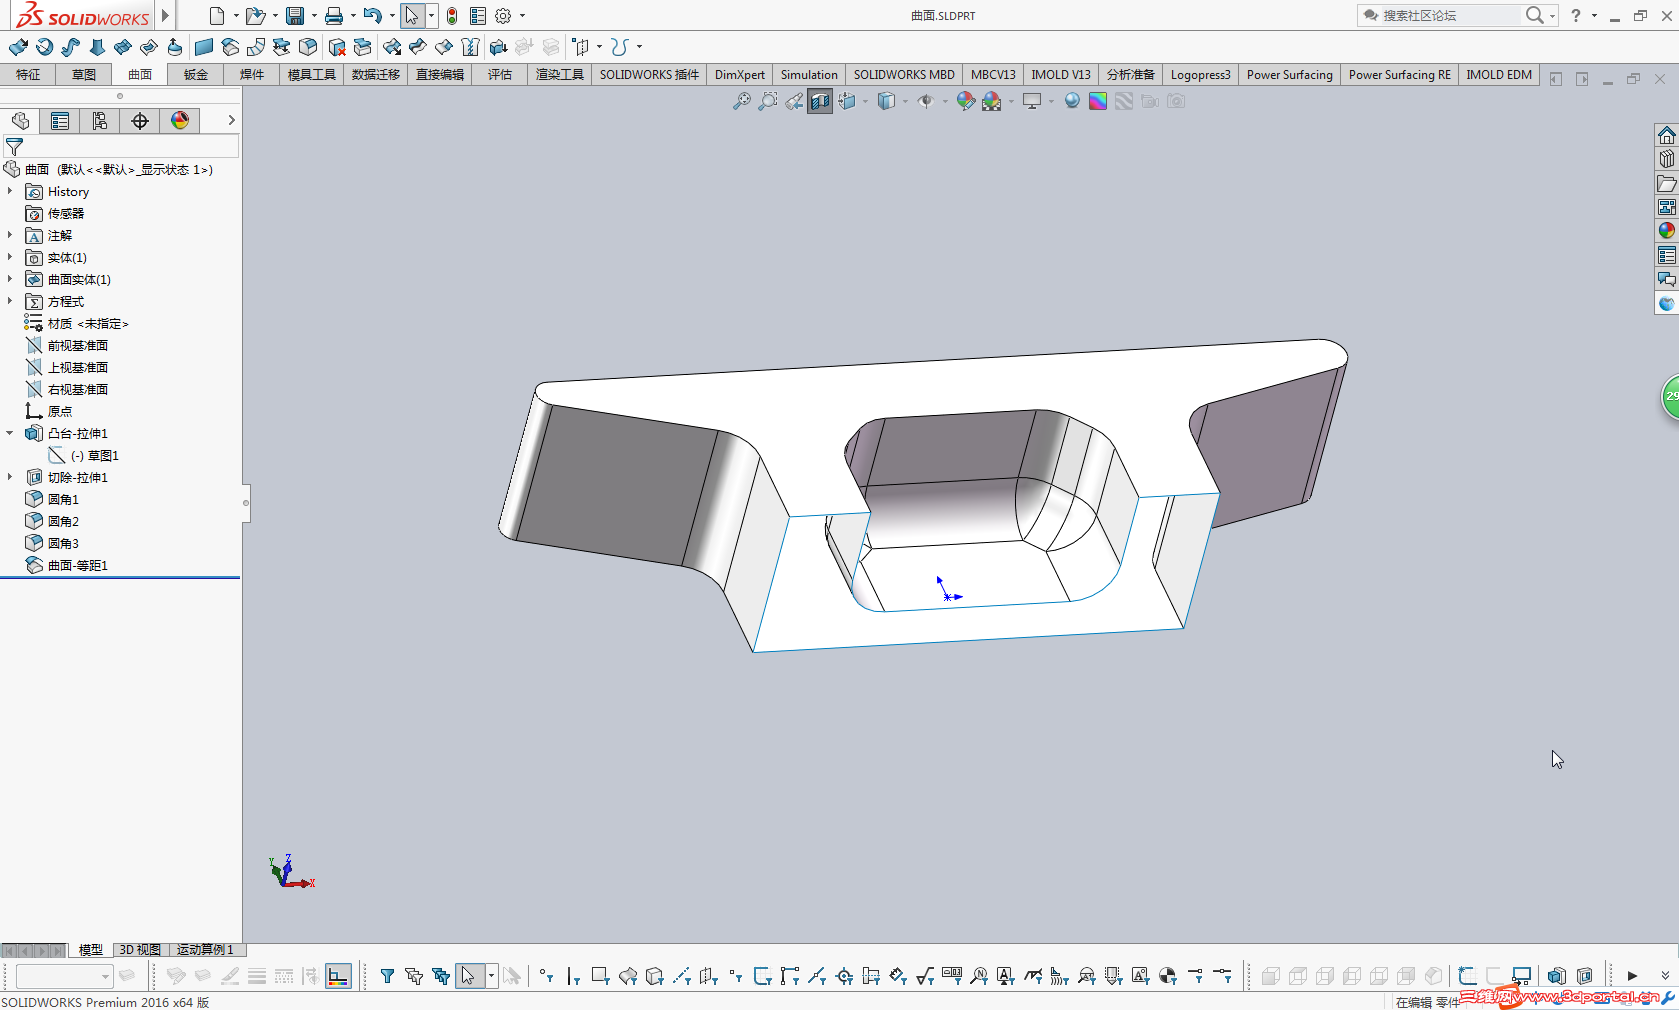The width and height of the screenshot is (1679, 1010).
Task: Click the Rebuild traffic light icon
Action: click(452, 16)
